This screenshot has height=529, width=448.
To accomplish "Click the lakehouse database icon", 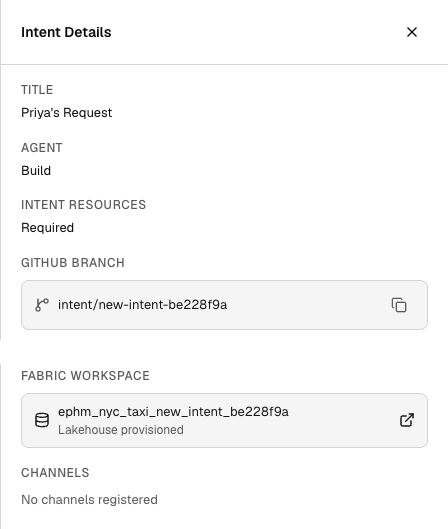I will [x=42, y=420].
